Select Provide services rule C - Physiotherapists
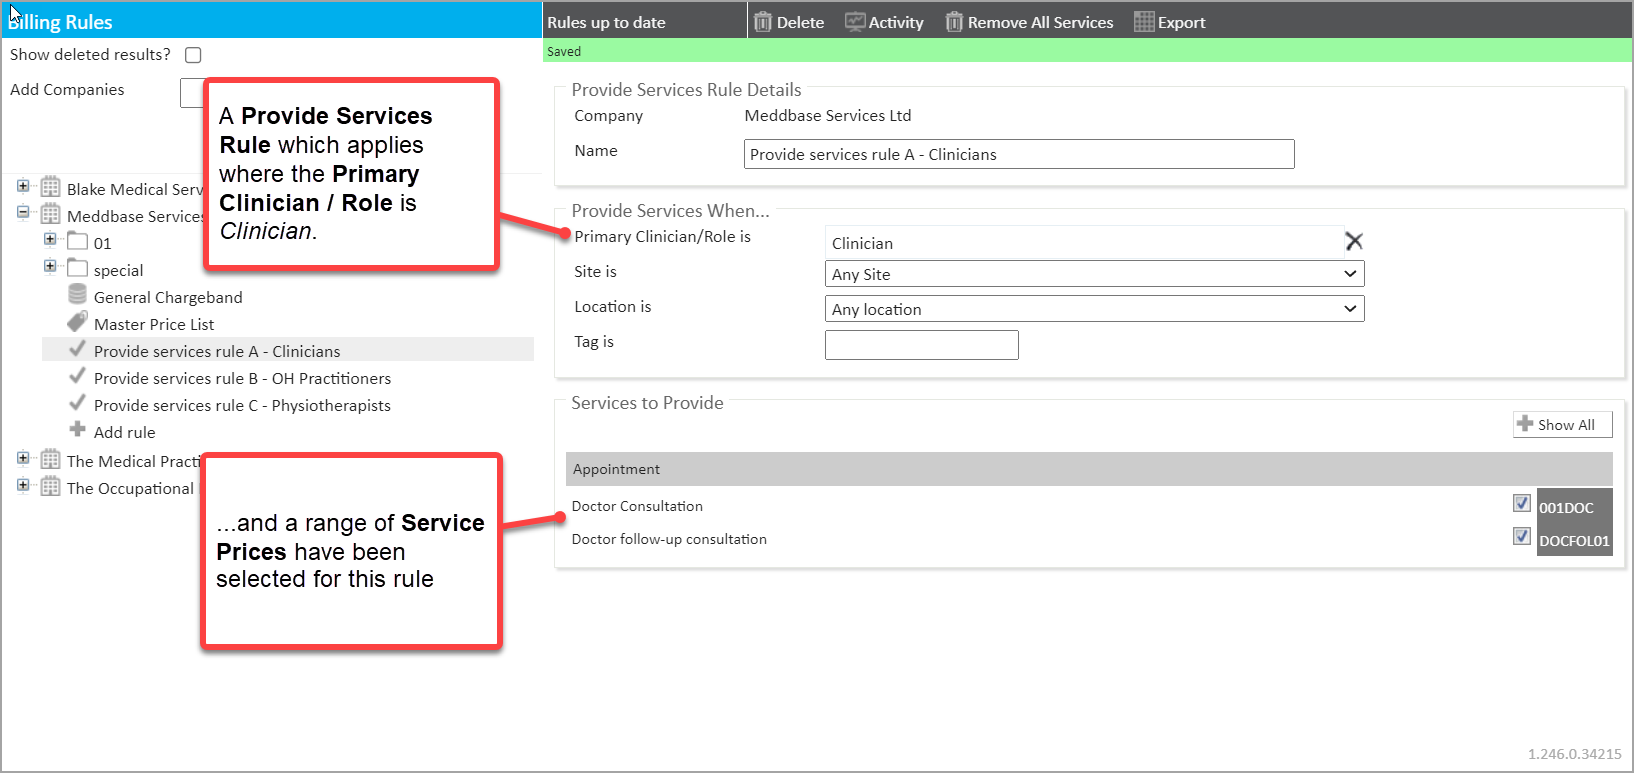1634x773 pixels. pos(242,405)
